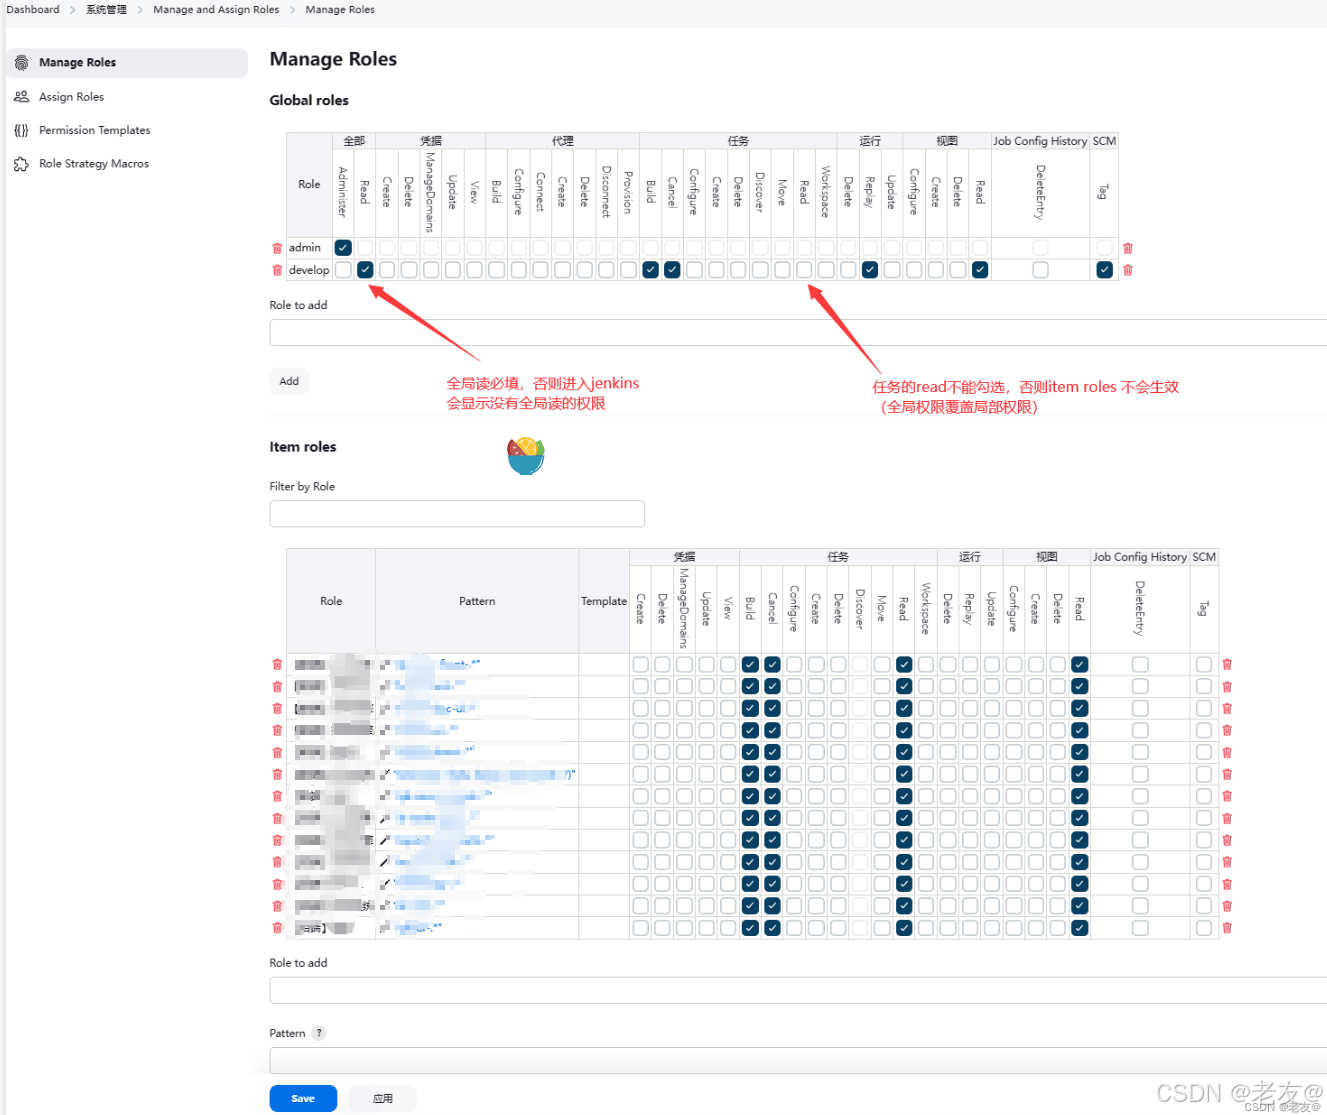Screen dimensions: 1327x1115
Task: Click Administer column header in Global roles
Action: point(343,192)
